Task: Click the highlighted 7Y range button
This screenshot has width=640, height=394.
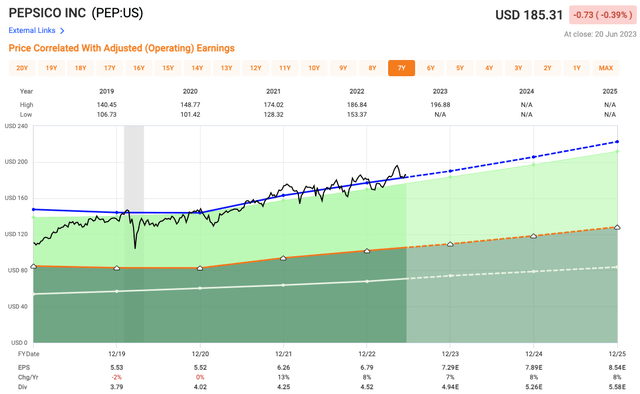Action: pos(402,68)
